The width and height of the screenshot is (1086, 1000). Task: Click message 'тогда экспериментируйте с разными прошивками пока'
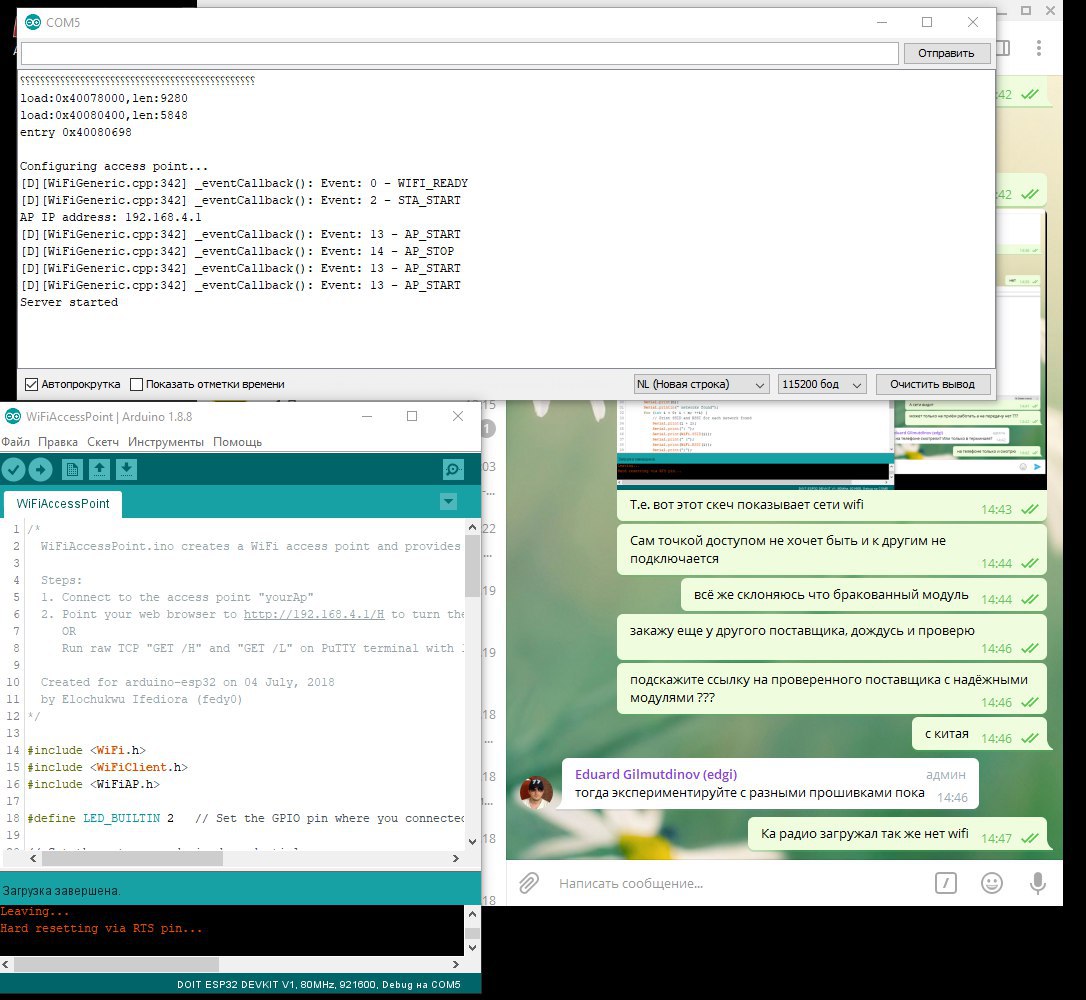click(749, 792)
